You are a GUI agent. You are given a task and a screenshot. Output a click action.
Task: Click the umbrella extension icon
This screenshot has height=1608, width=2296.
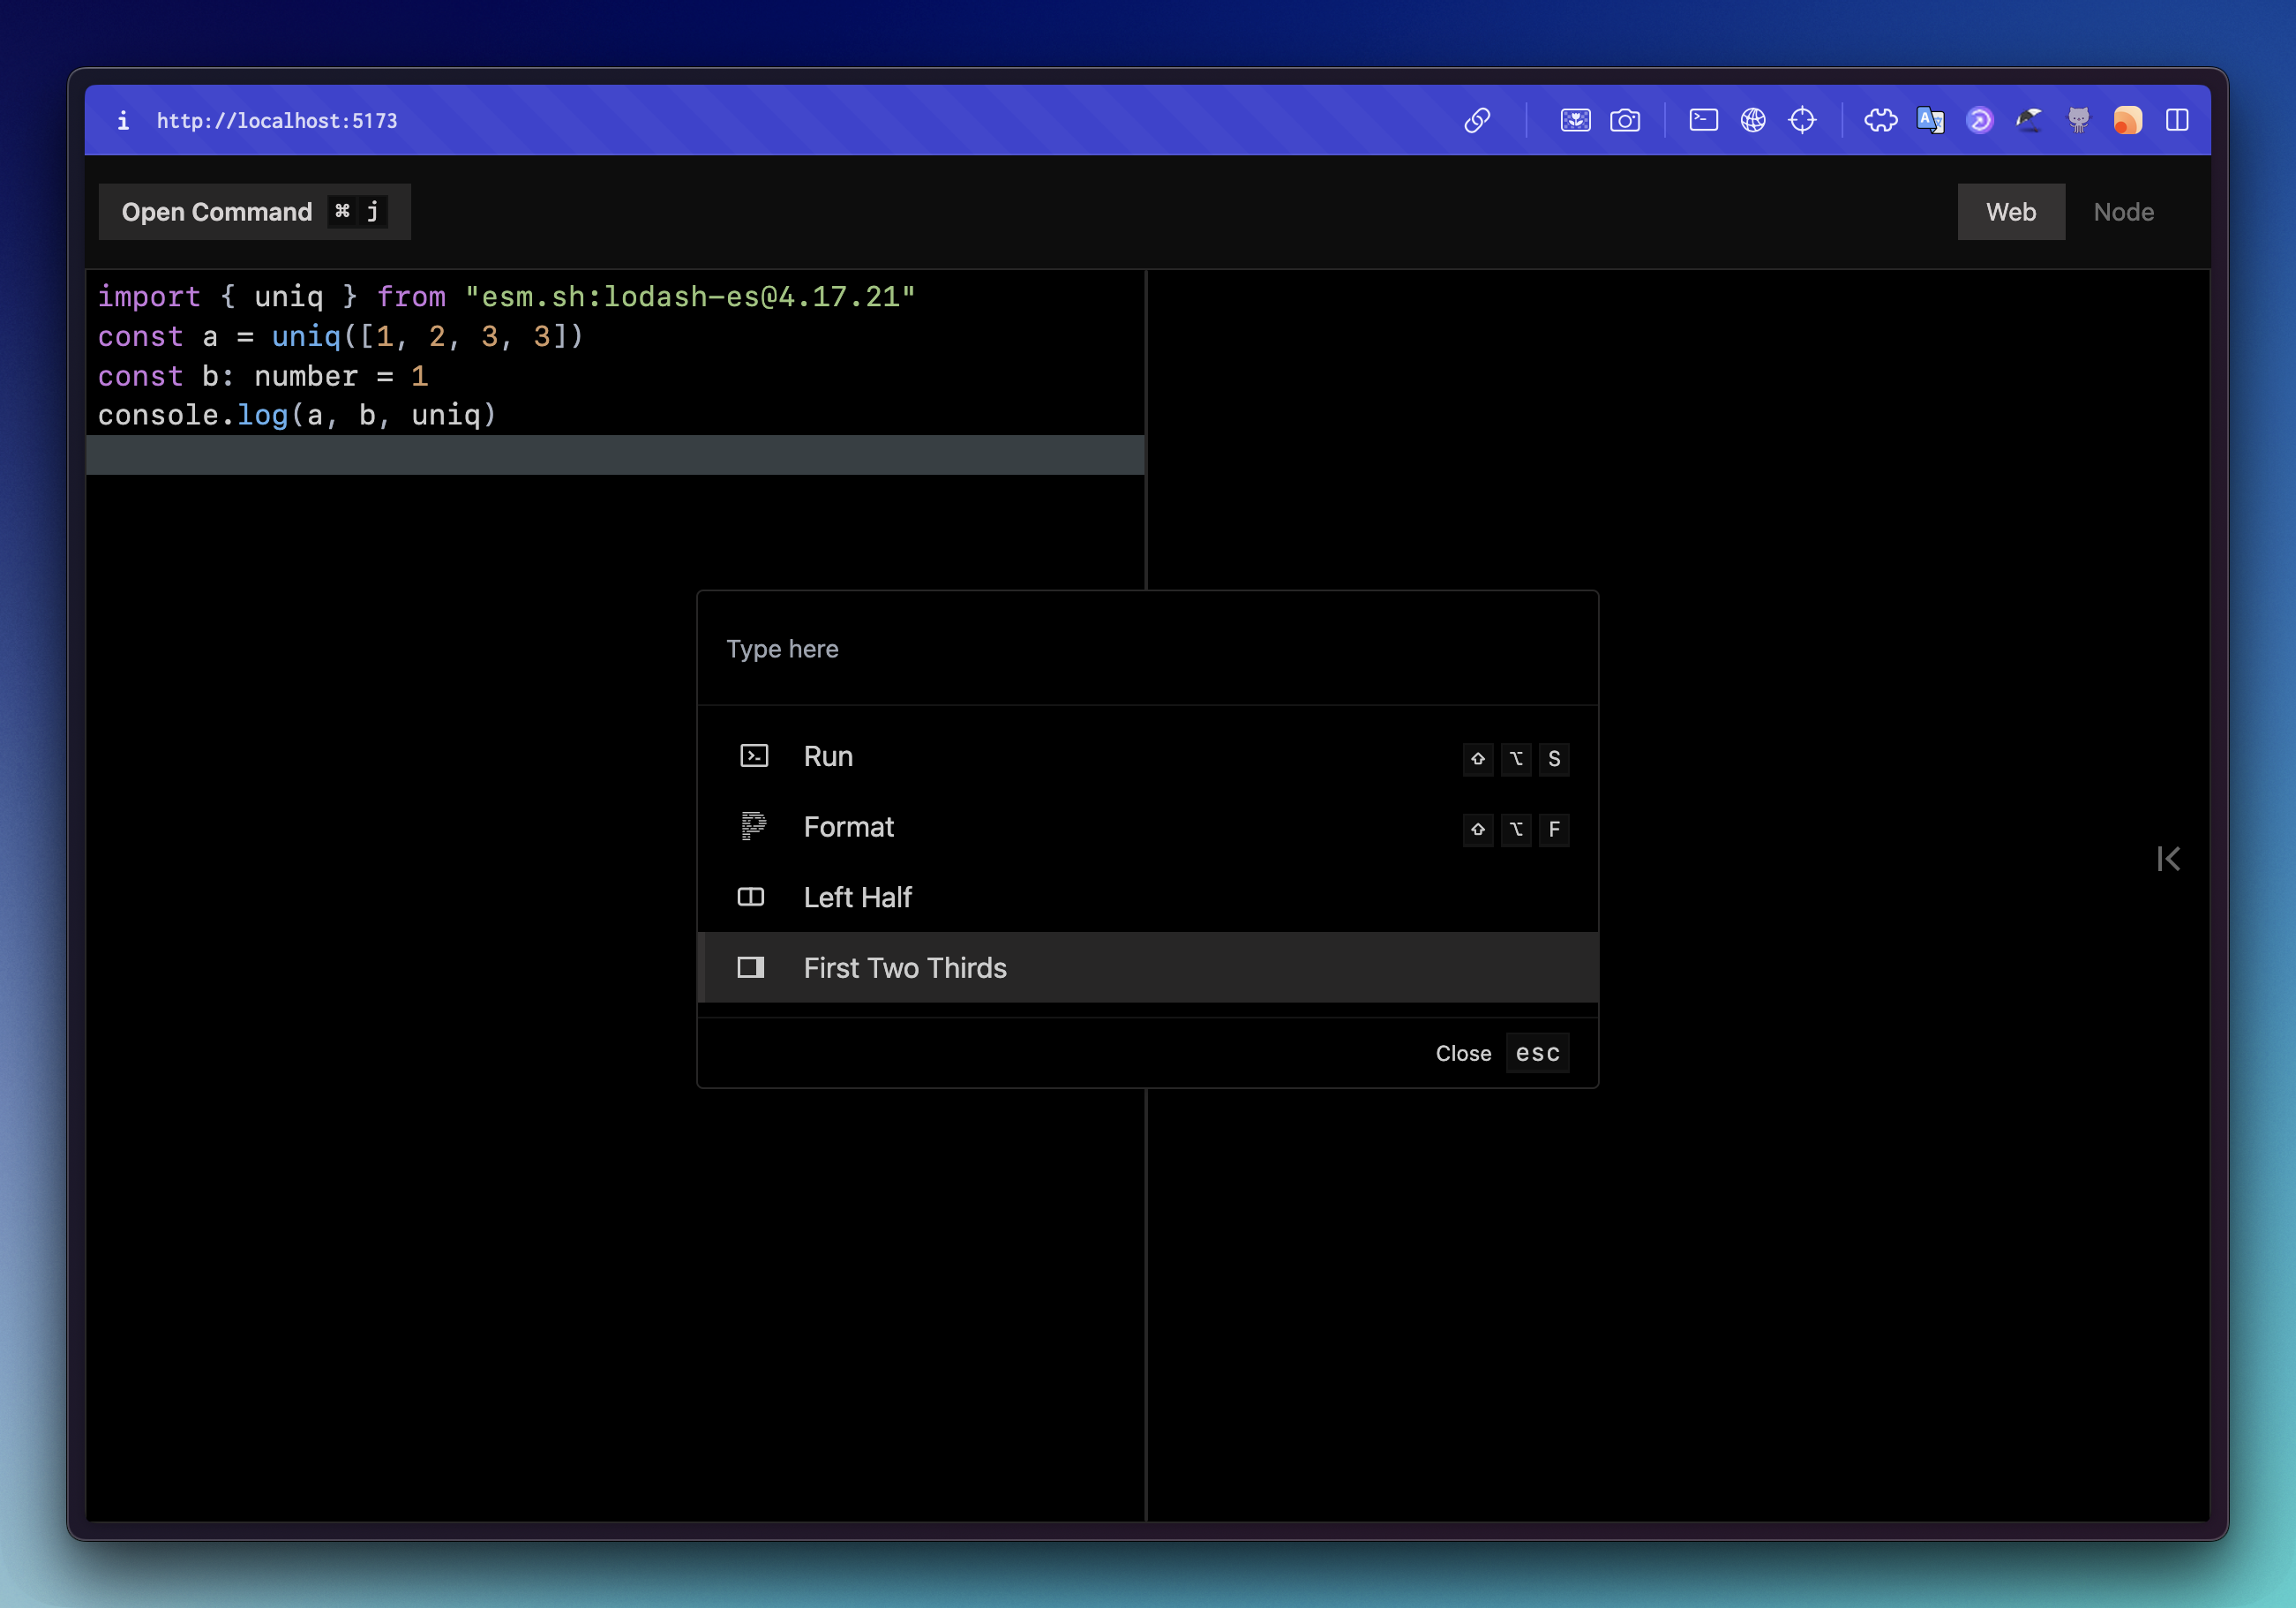pos(2029,120)
